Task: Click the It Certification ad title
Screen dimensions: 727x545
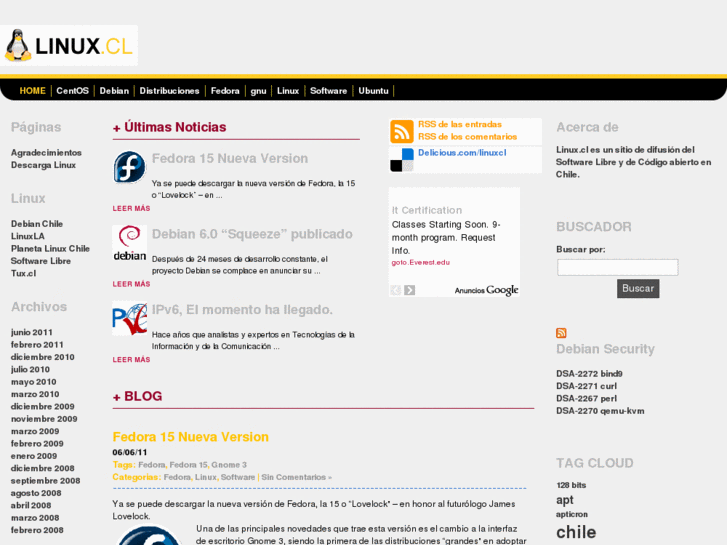Action: (427, 211)
